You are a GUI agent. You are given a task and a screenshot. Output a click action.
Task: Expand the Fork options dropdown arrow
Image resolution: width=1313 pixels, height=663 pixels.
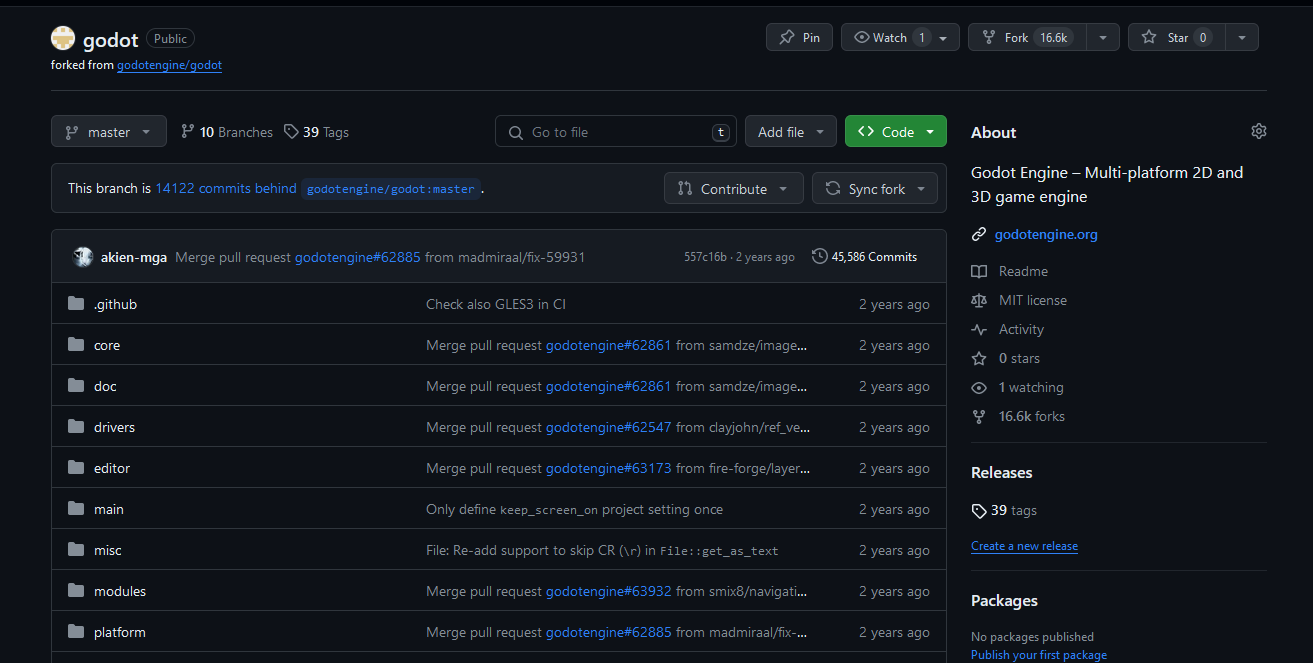click(x=1102, y=37)
